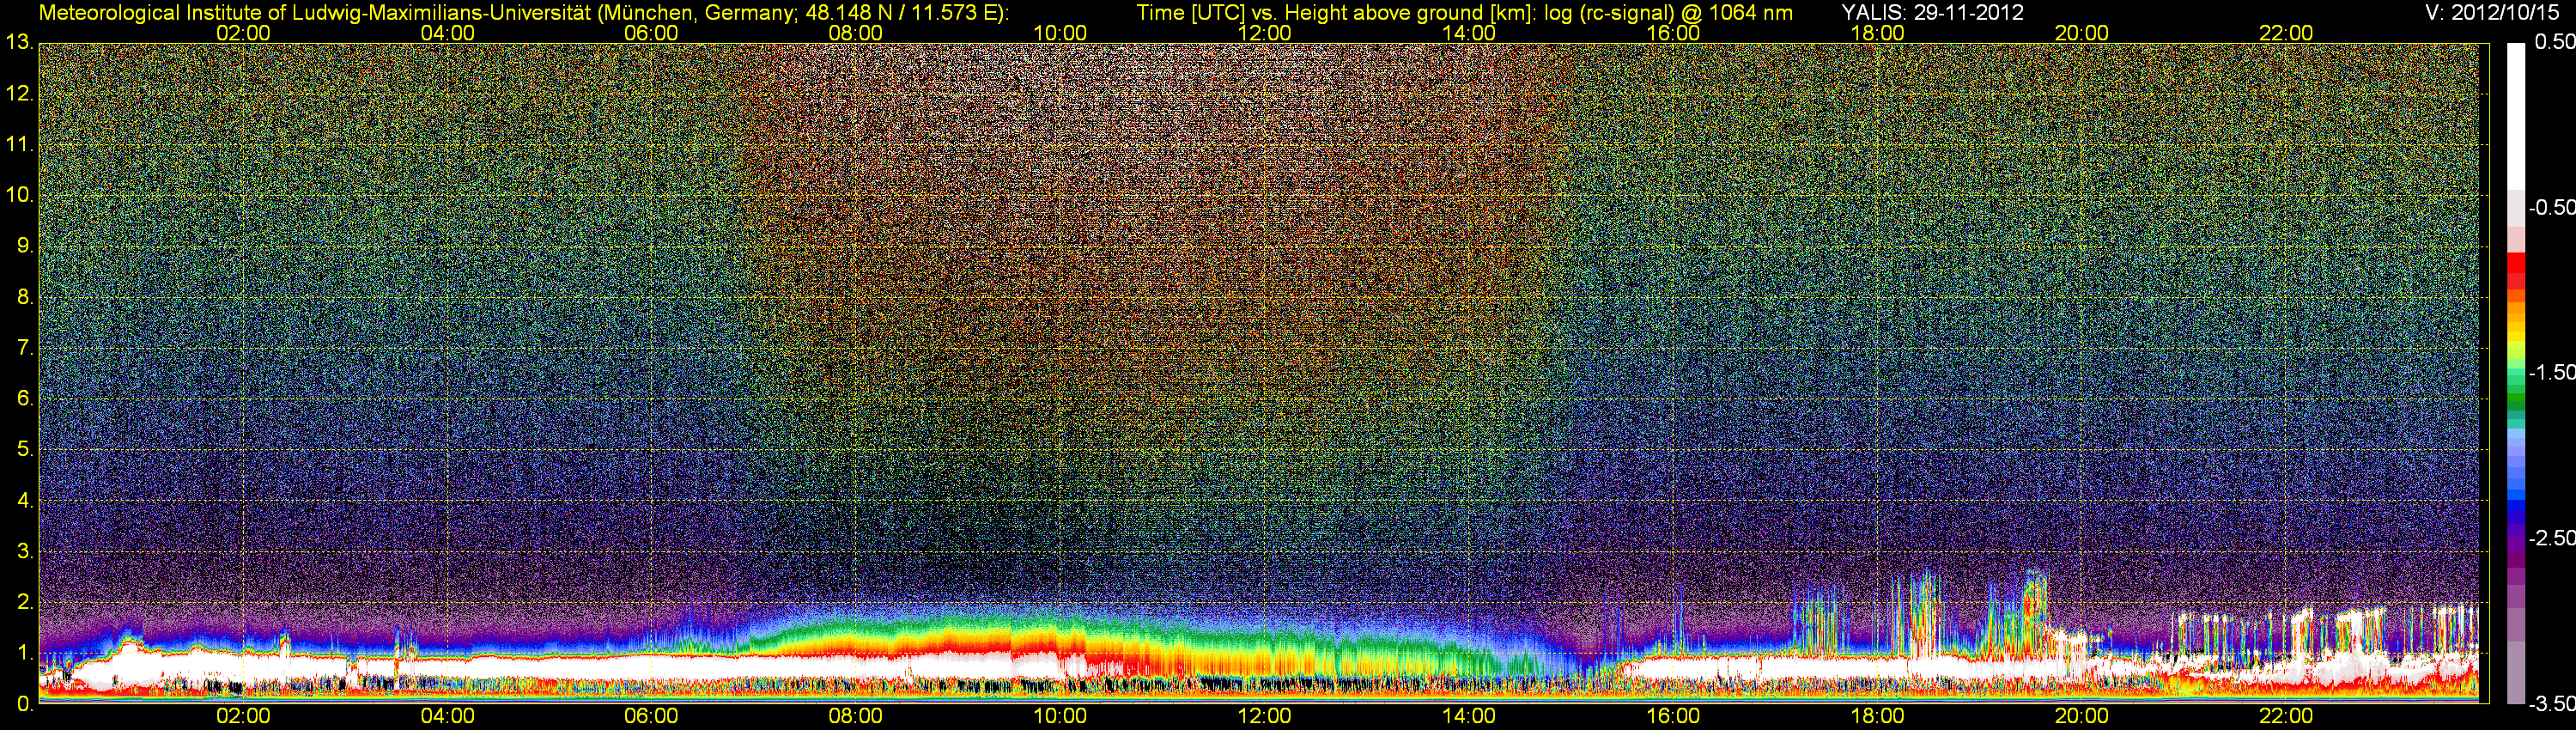This screenshot has height=730, width=2576.
Task: Click the height axis label '1.'
Action: [25, 653]
